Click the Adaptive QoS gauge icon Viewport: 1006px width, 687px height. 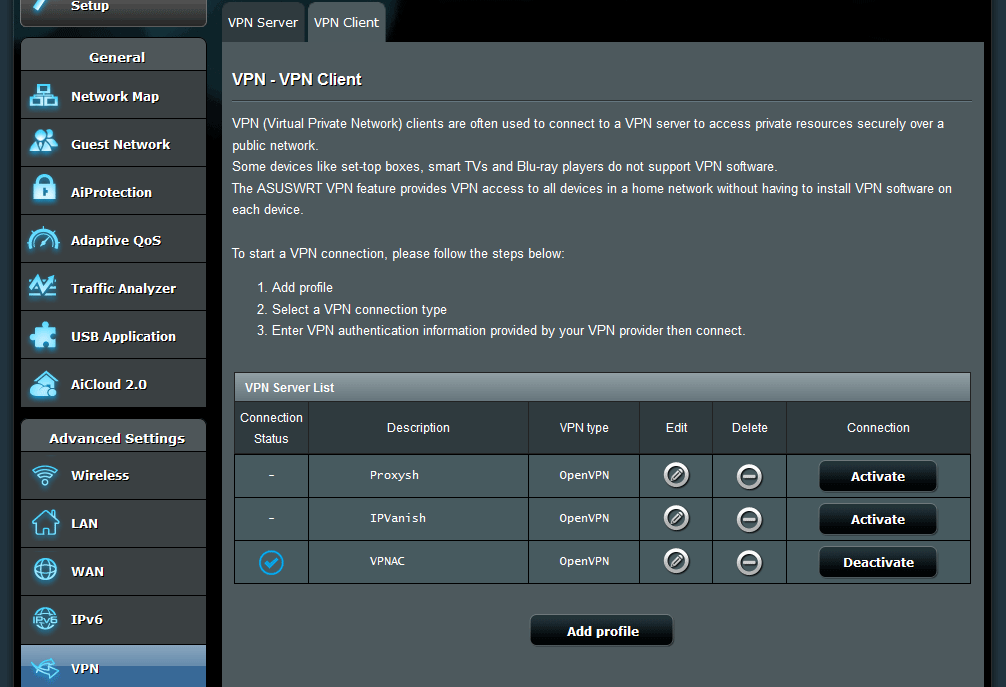click(44, 239)
